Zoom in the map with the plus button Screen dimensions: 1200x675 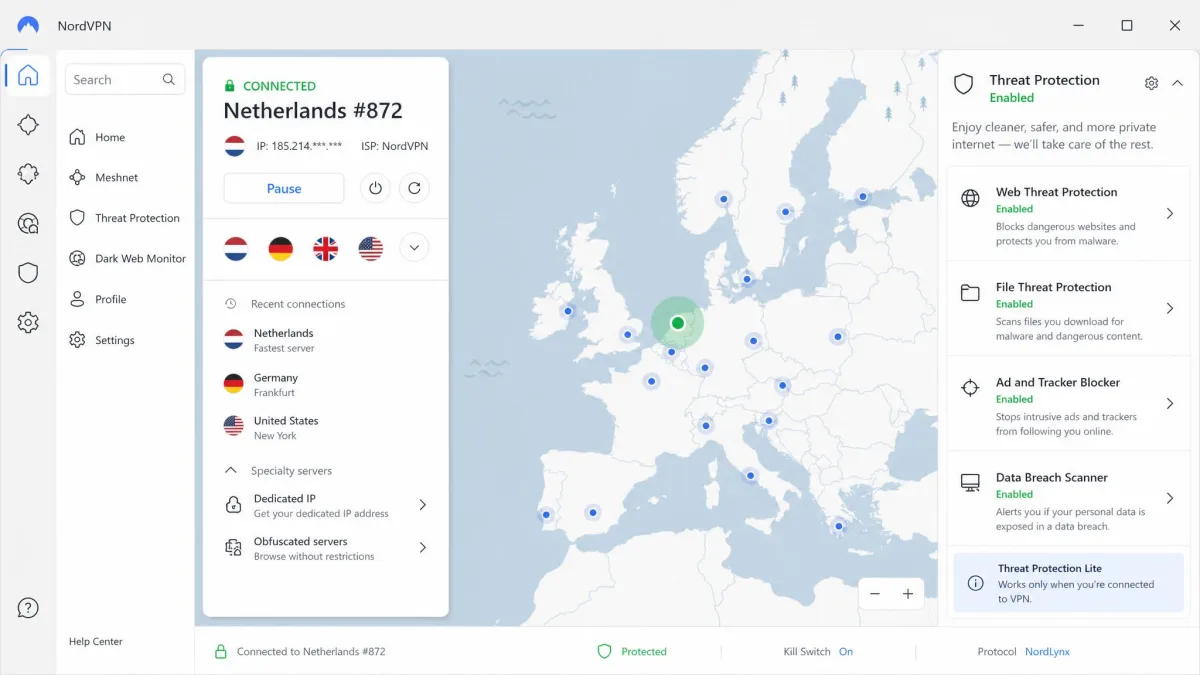pyautogui.click(x=908, y=594)
